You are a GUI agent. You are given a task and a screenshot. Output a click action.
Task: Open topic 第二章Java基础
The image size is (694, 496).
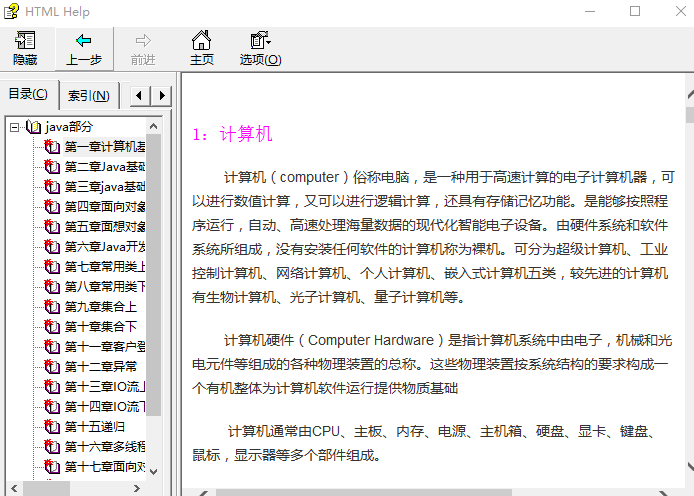tap(105, 167)
